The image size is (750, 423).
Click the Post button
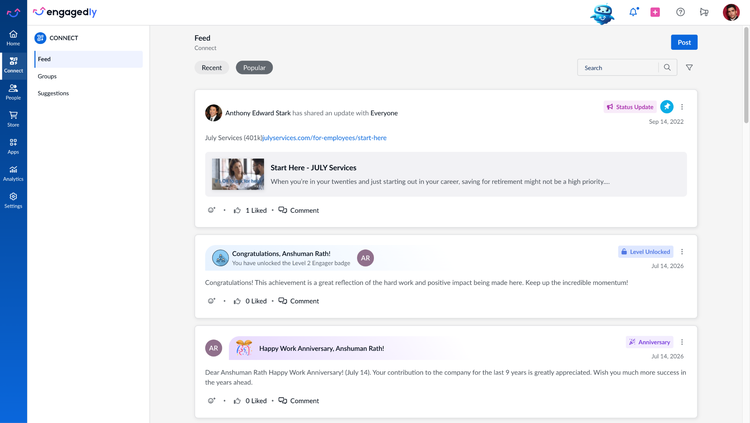click(x=684, y=42)
